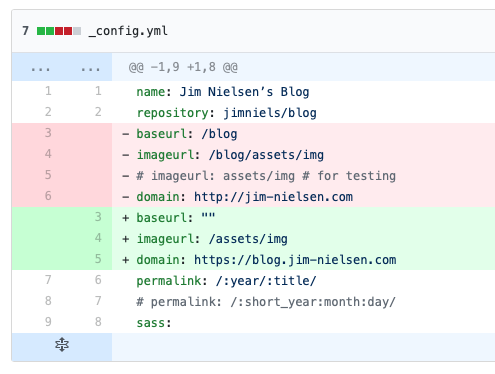
Task: Expand hidden lines below the diff
Action: [62, 345]
